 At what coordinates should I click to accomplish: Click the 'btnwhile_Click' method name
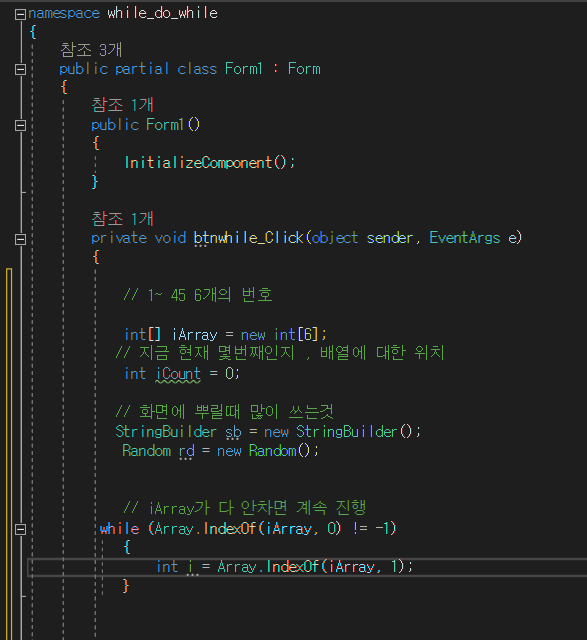point(249,238)
